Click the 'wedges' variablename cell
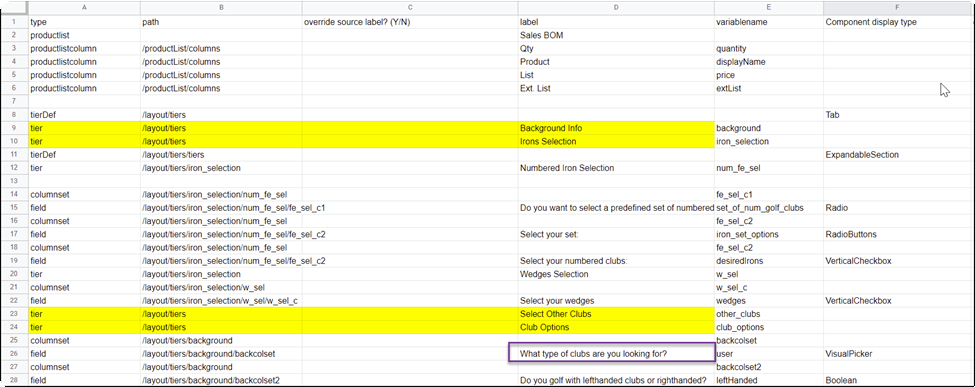Viewport: 975px width, 387px height. pyautogui.click(x=769, y=301)
